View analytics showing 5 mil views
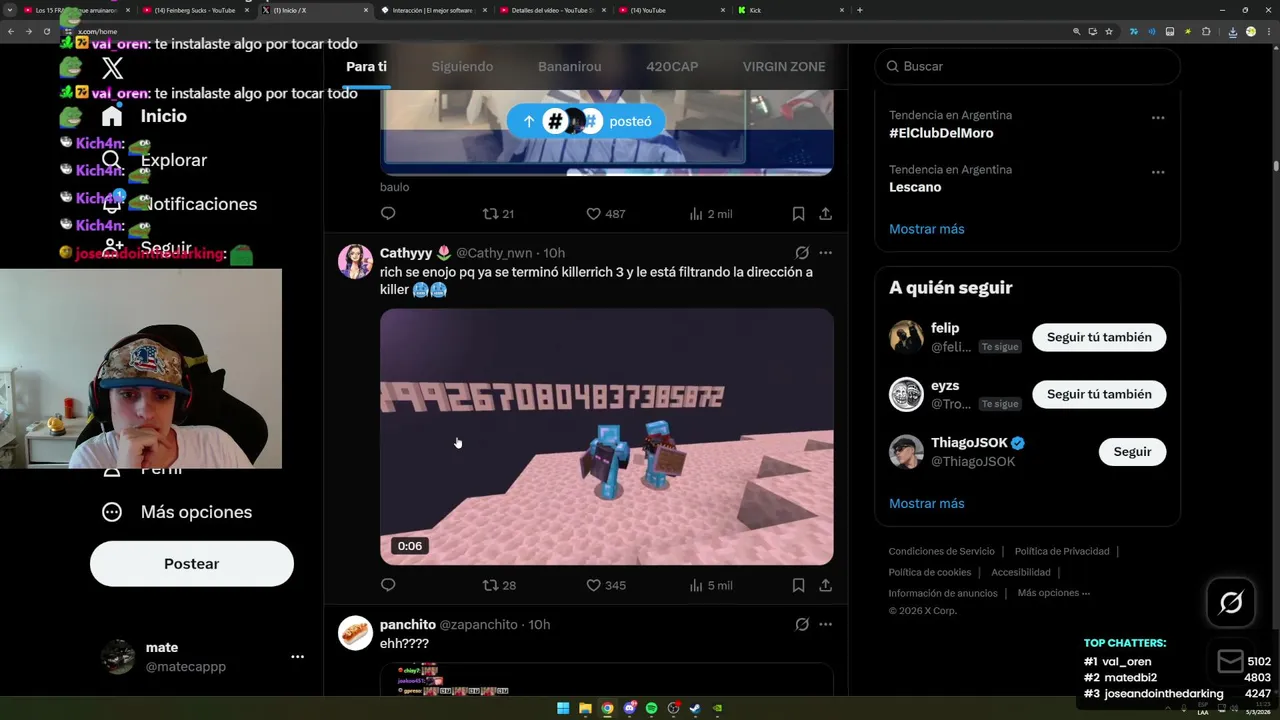Screen dimensions: 1280x720 (711, 585)
